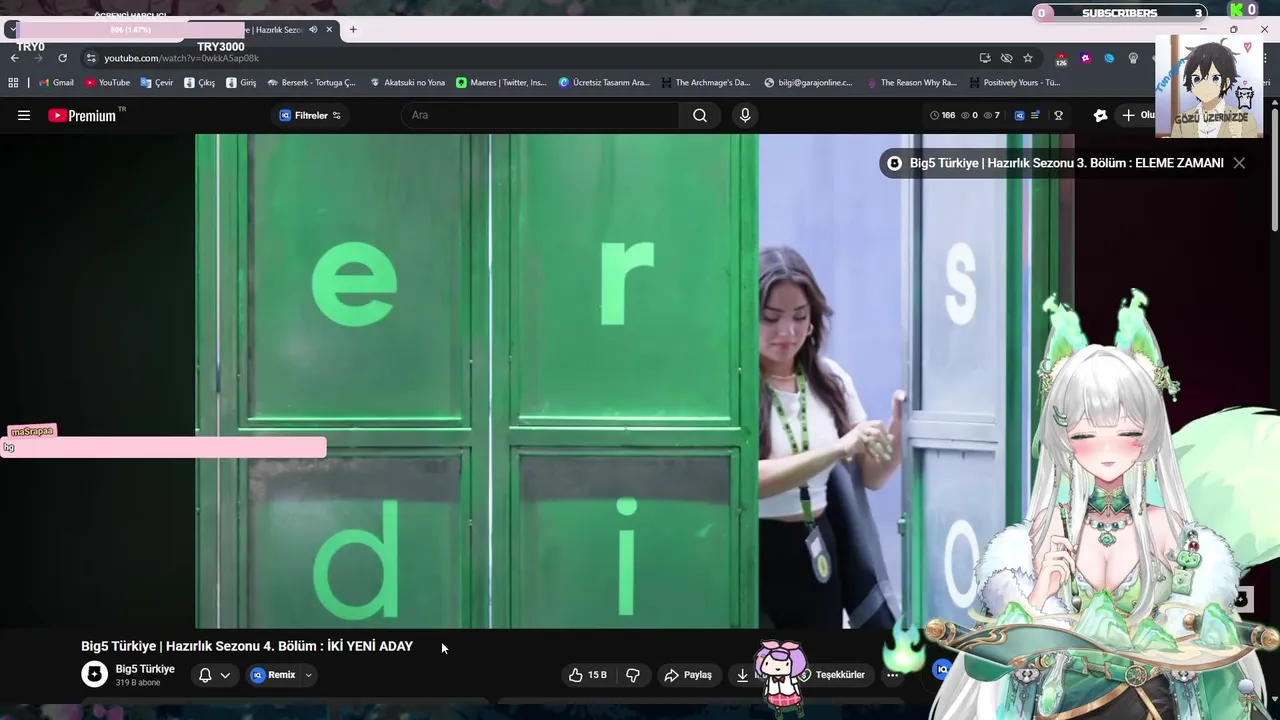Expand the notification options chevron
The height and width of the screenshot is (720, 1280).
tap(225, 675)
